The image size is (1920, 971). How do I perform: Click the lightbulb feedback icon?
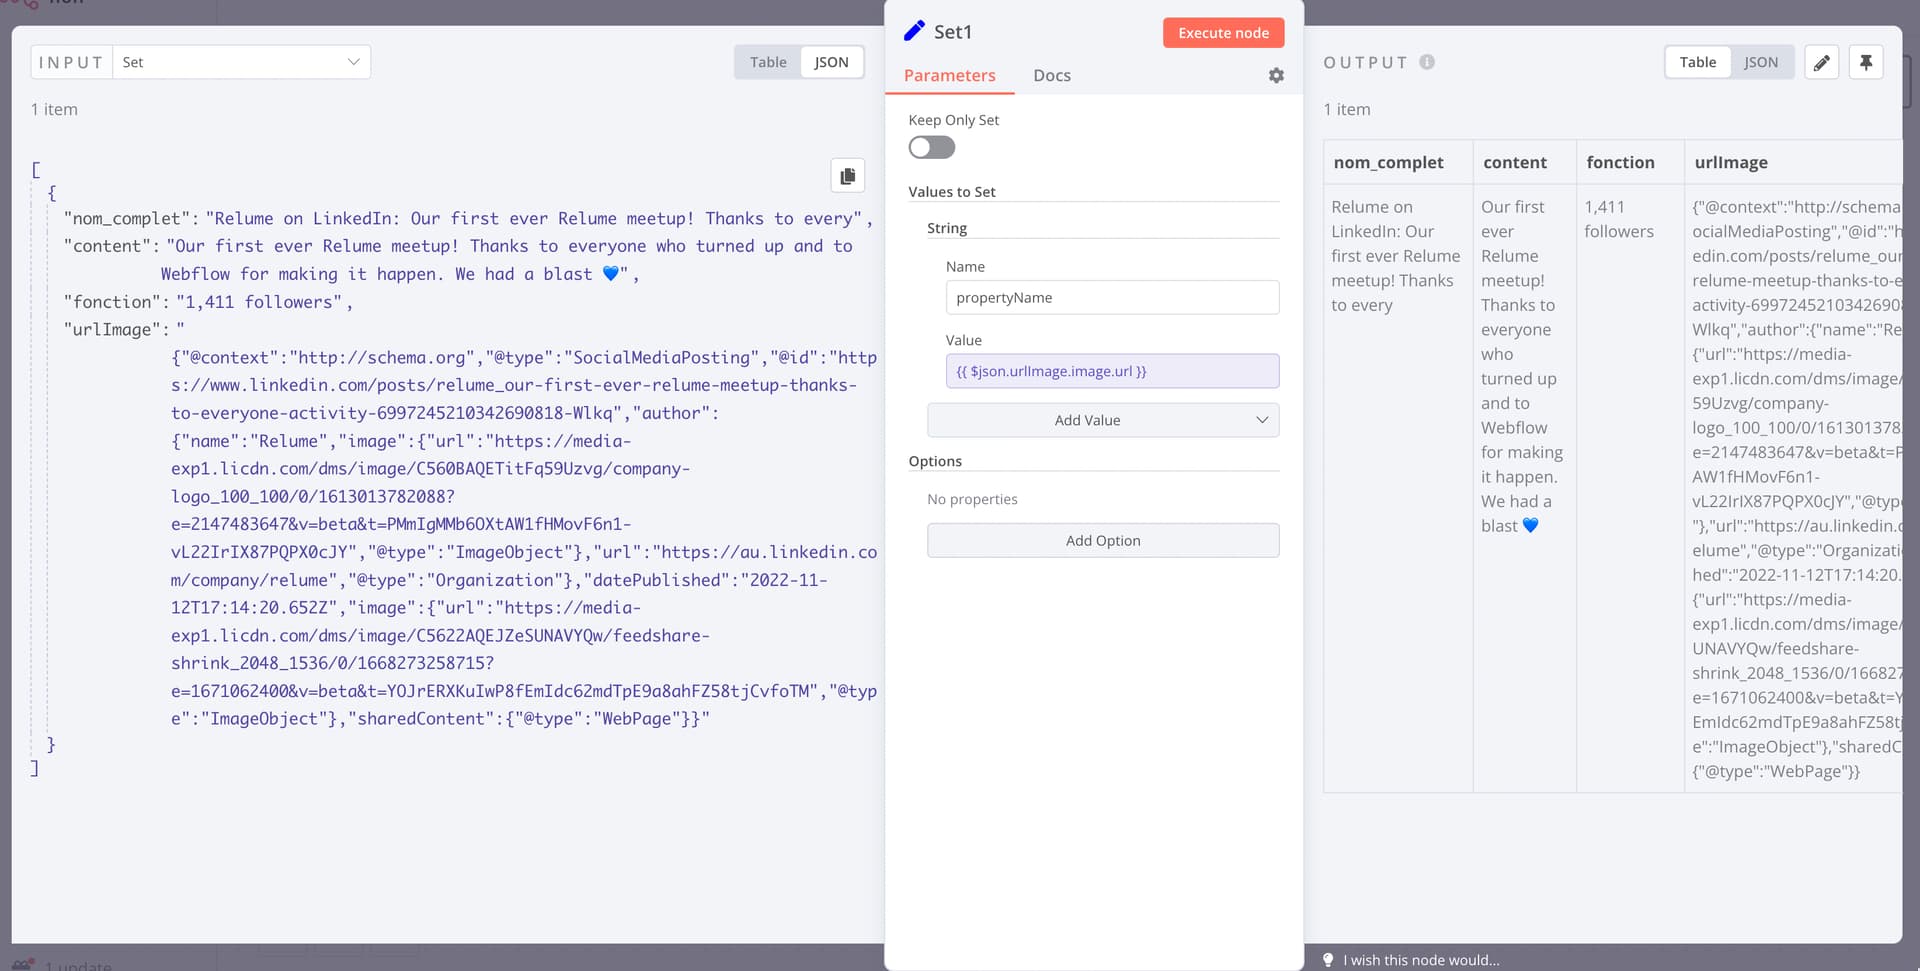pos(1328,960)
